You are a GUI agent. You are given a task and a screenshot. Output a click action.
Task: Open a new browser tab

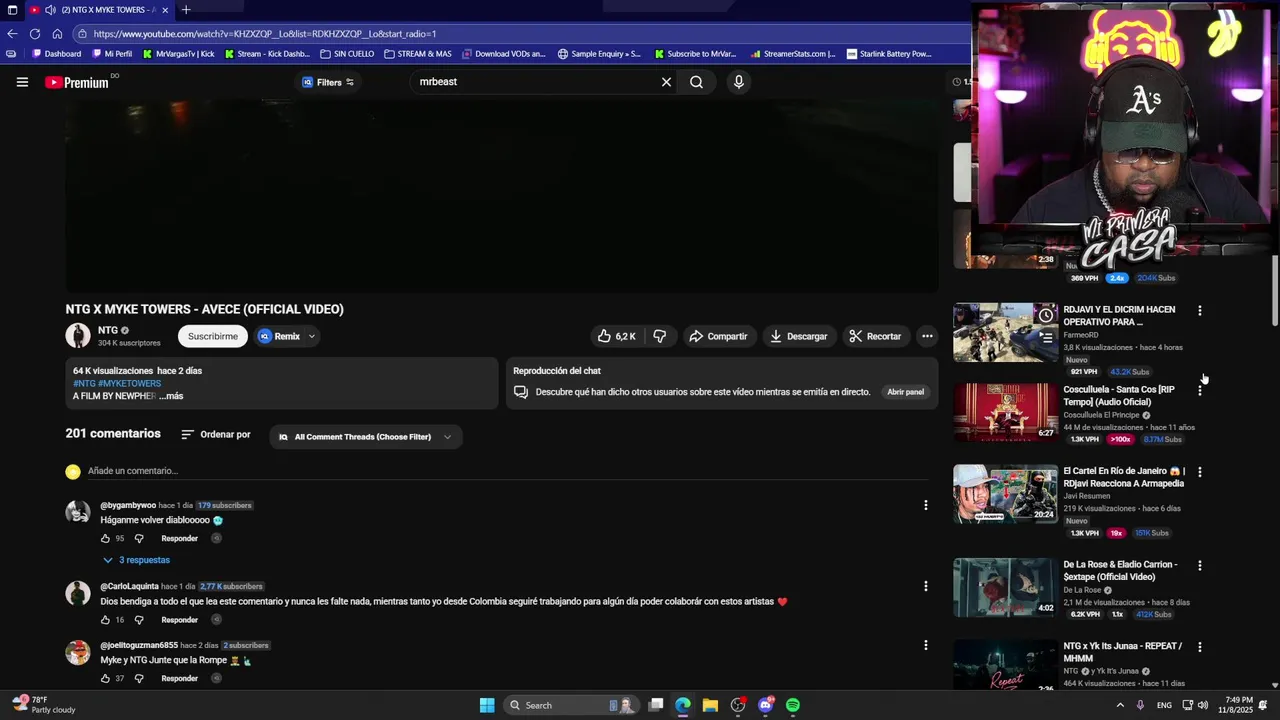[x=186, y=10]
